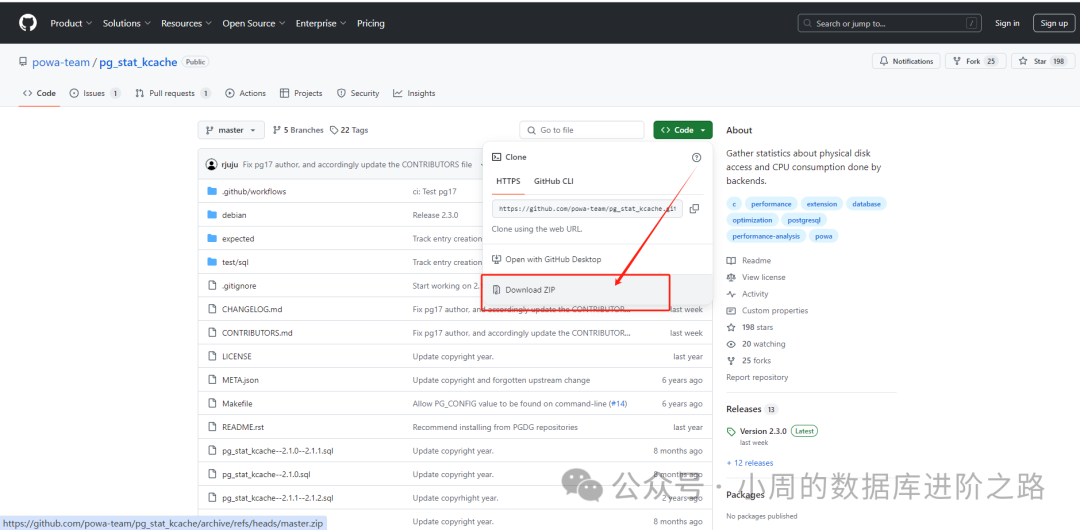Open the Custom properties link
Viewport: 1080px width, 530px height.
click(767, 311)
